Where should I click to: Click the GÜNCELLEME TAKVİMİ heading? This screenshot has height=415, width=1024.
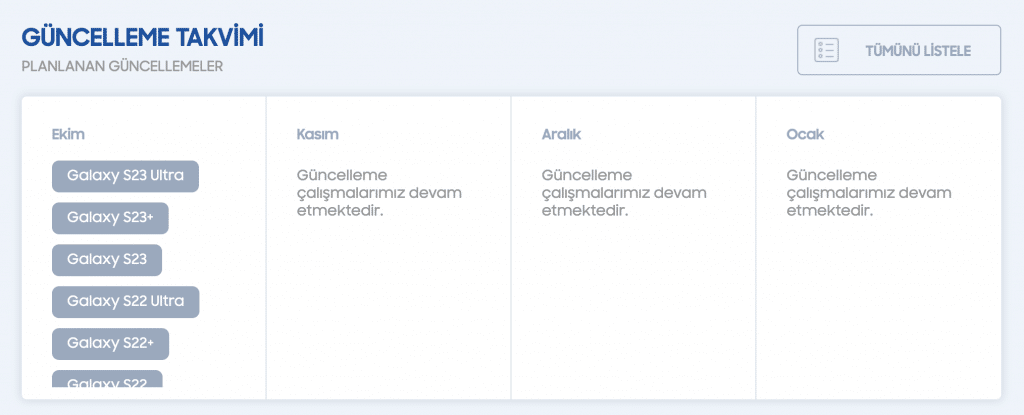142,38
